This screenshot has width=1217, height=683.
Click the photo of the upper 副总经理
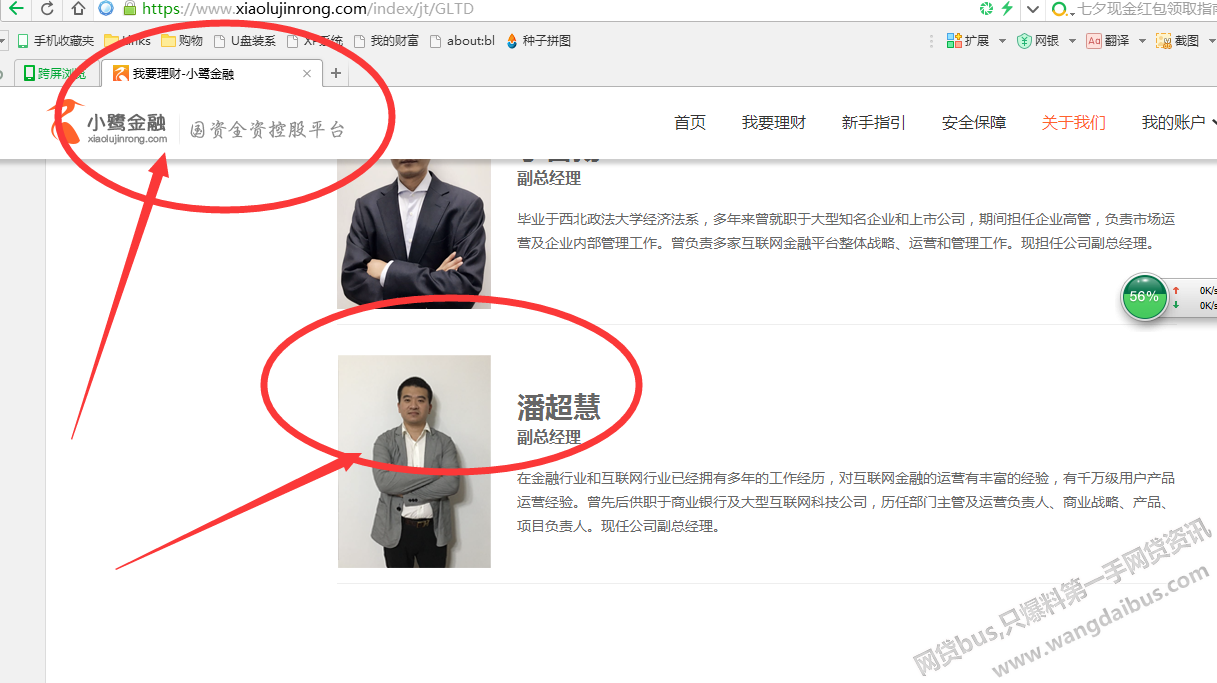click(x=414, y=233)
